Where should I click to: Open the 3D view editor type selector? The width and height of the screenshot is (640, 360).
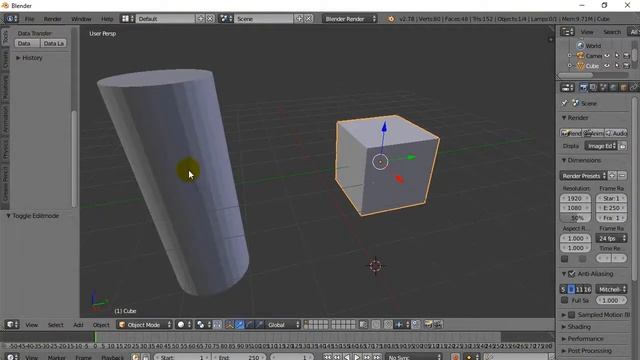click(12, 324)
